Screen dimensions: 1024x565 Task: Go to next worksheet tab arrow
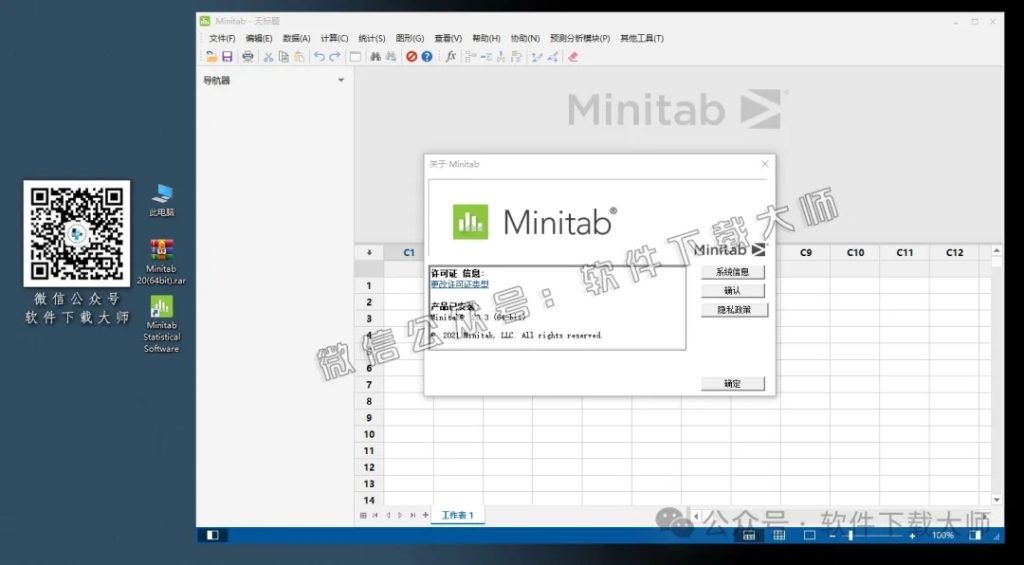click(400, 515)
